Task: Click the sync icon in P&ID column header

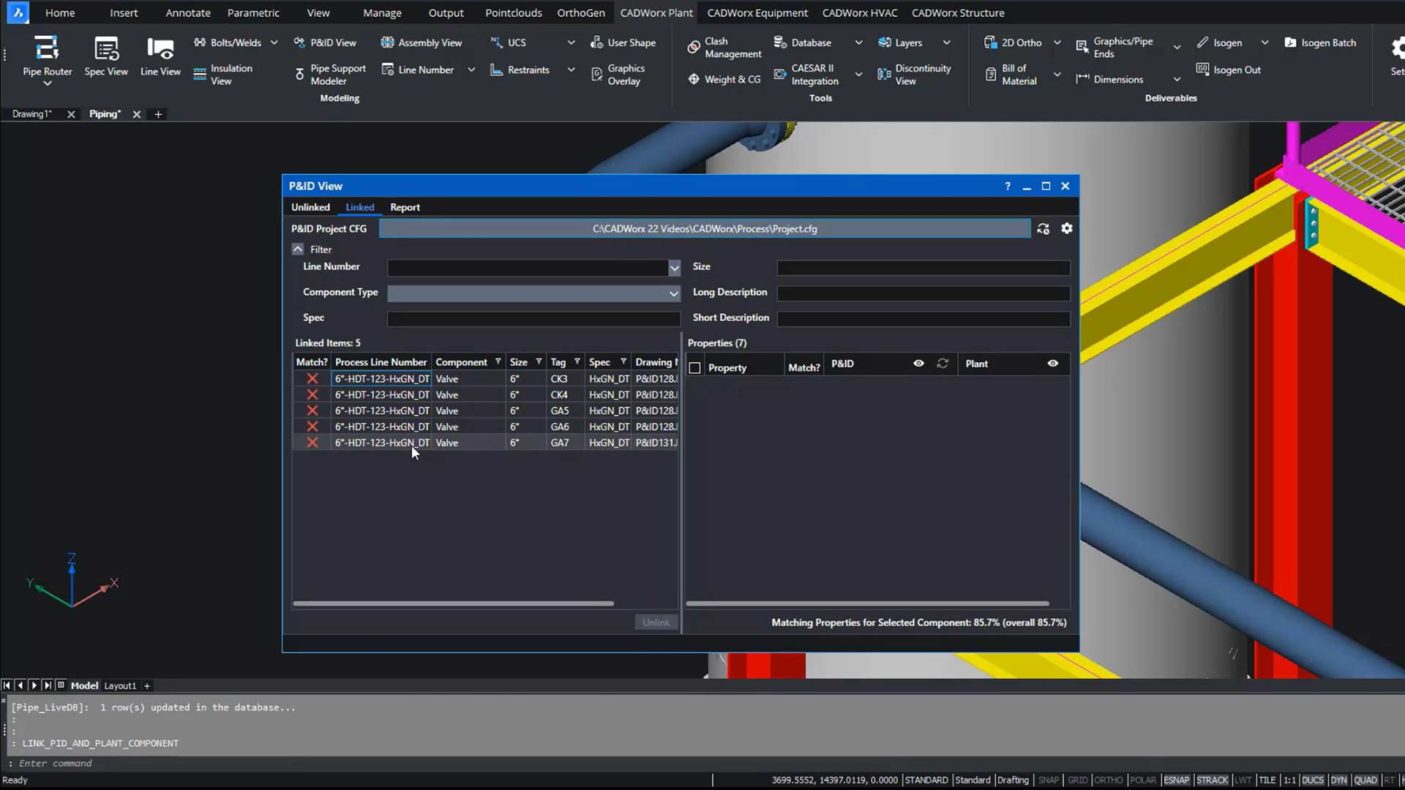Action: click(x=942, y=364)
